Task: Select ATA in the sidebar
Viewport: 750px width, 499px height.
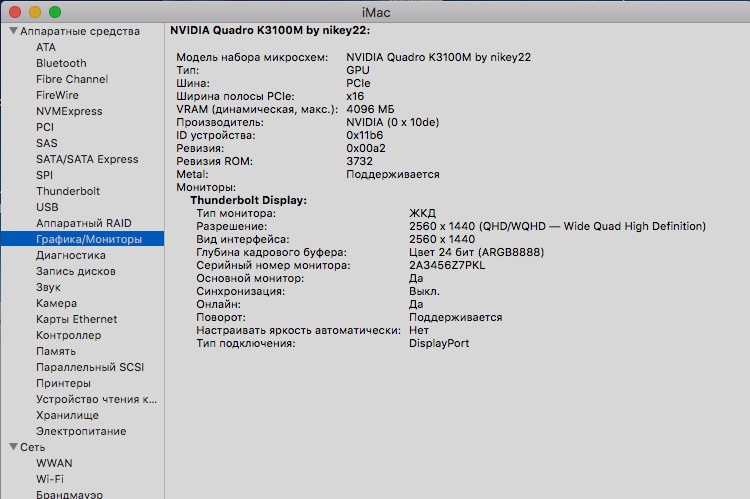Action: (x=46, y=47)
